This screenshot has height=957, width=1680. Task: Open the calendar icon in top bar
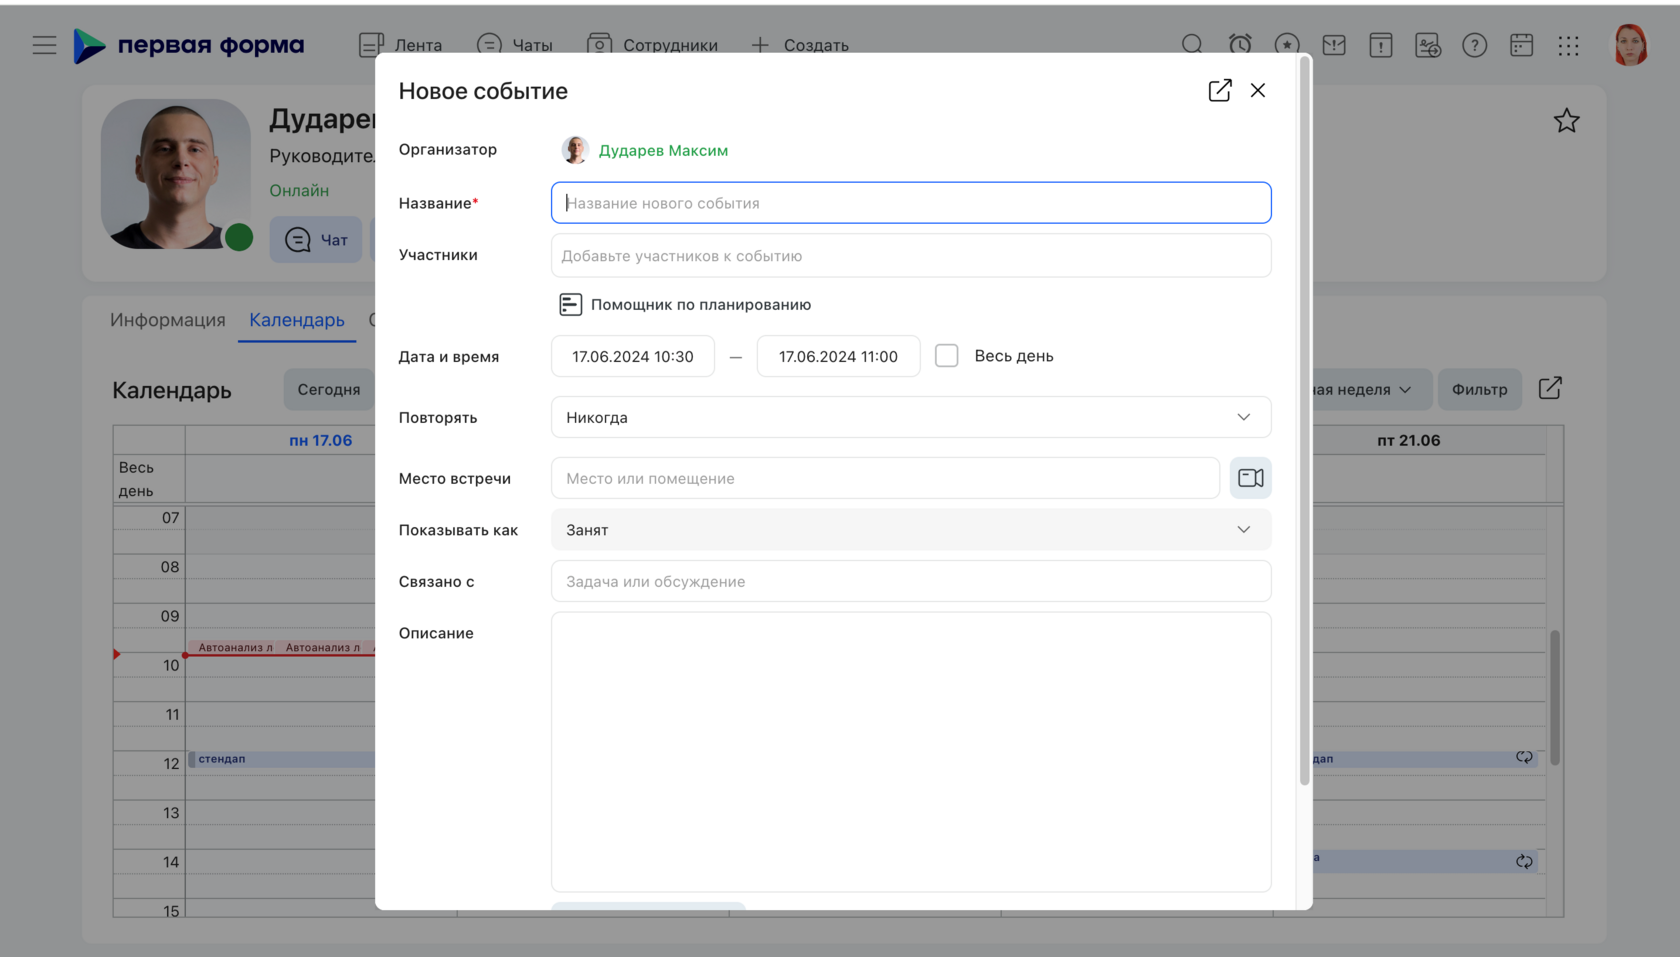tap(1522, 45)
